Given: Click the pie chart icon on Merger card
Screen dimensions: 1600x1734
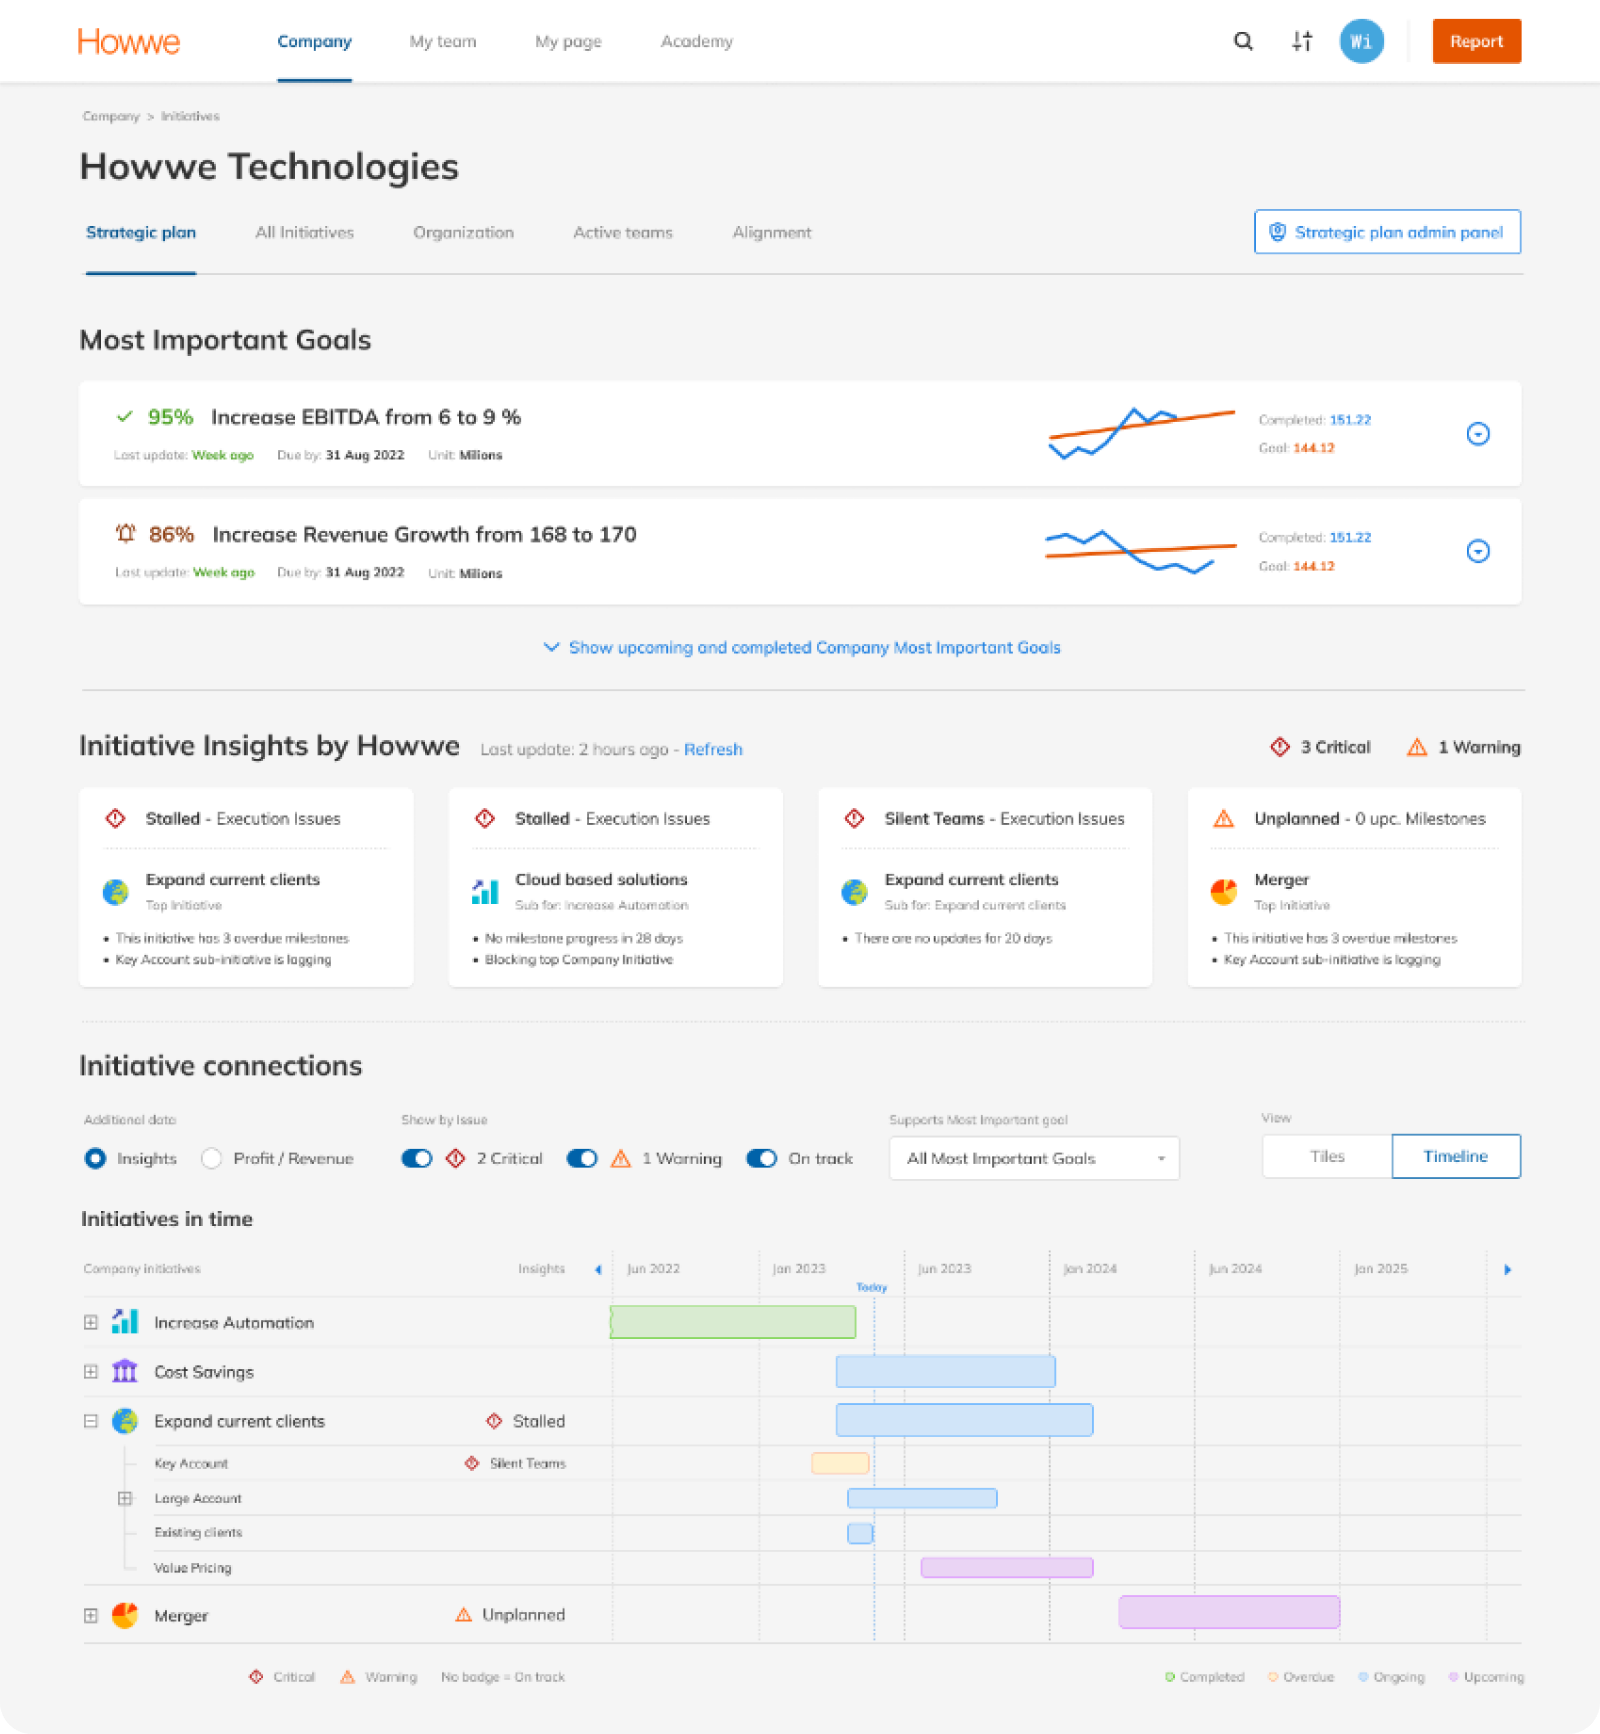Looking at the screenshot, I should (x=1224, y=891).
